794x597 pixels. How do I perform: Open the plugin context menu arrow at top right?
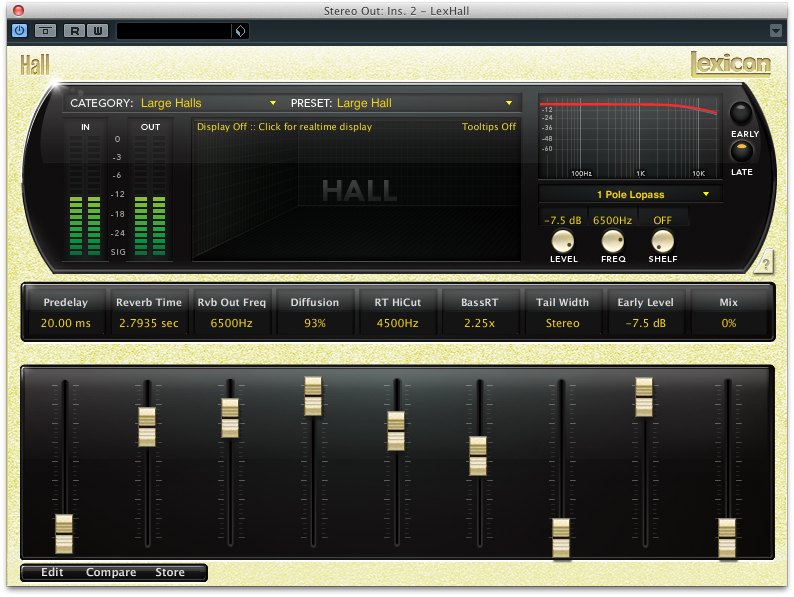pos(775,31)
